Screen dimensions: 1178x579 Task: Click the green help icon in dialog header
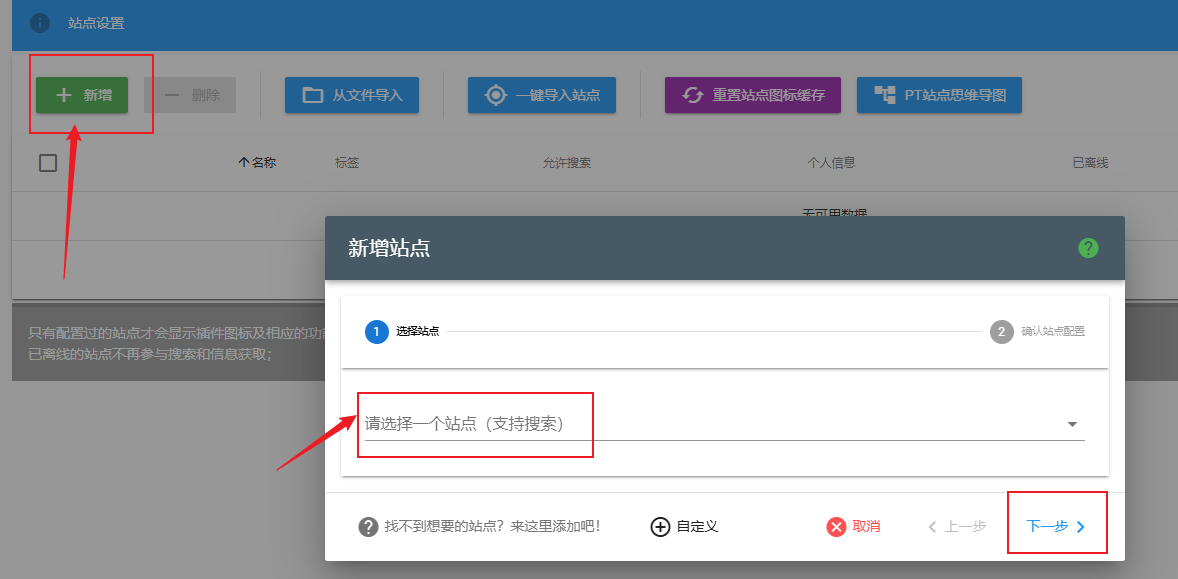point(1088,248)
